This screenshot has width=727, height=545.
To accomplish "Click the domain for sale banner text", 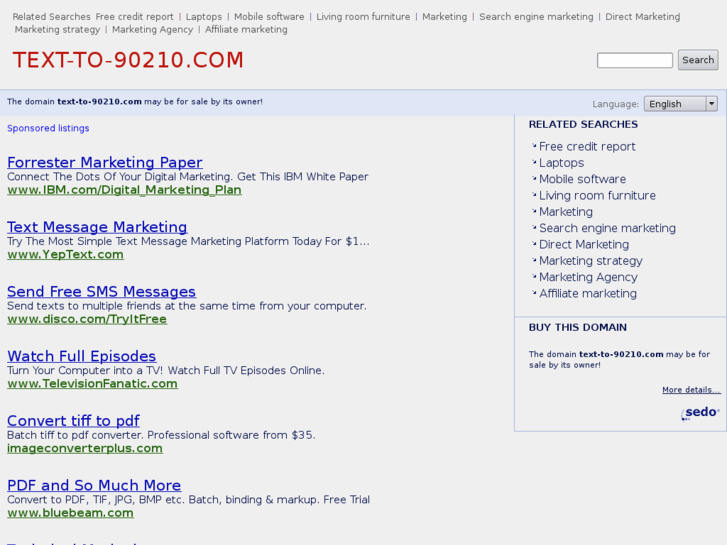I will [x=134, y=102].
